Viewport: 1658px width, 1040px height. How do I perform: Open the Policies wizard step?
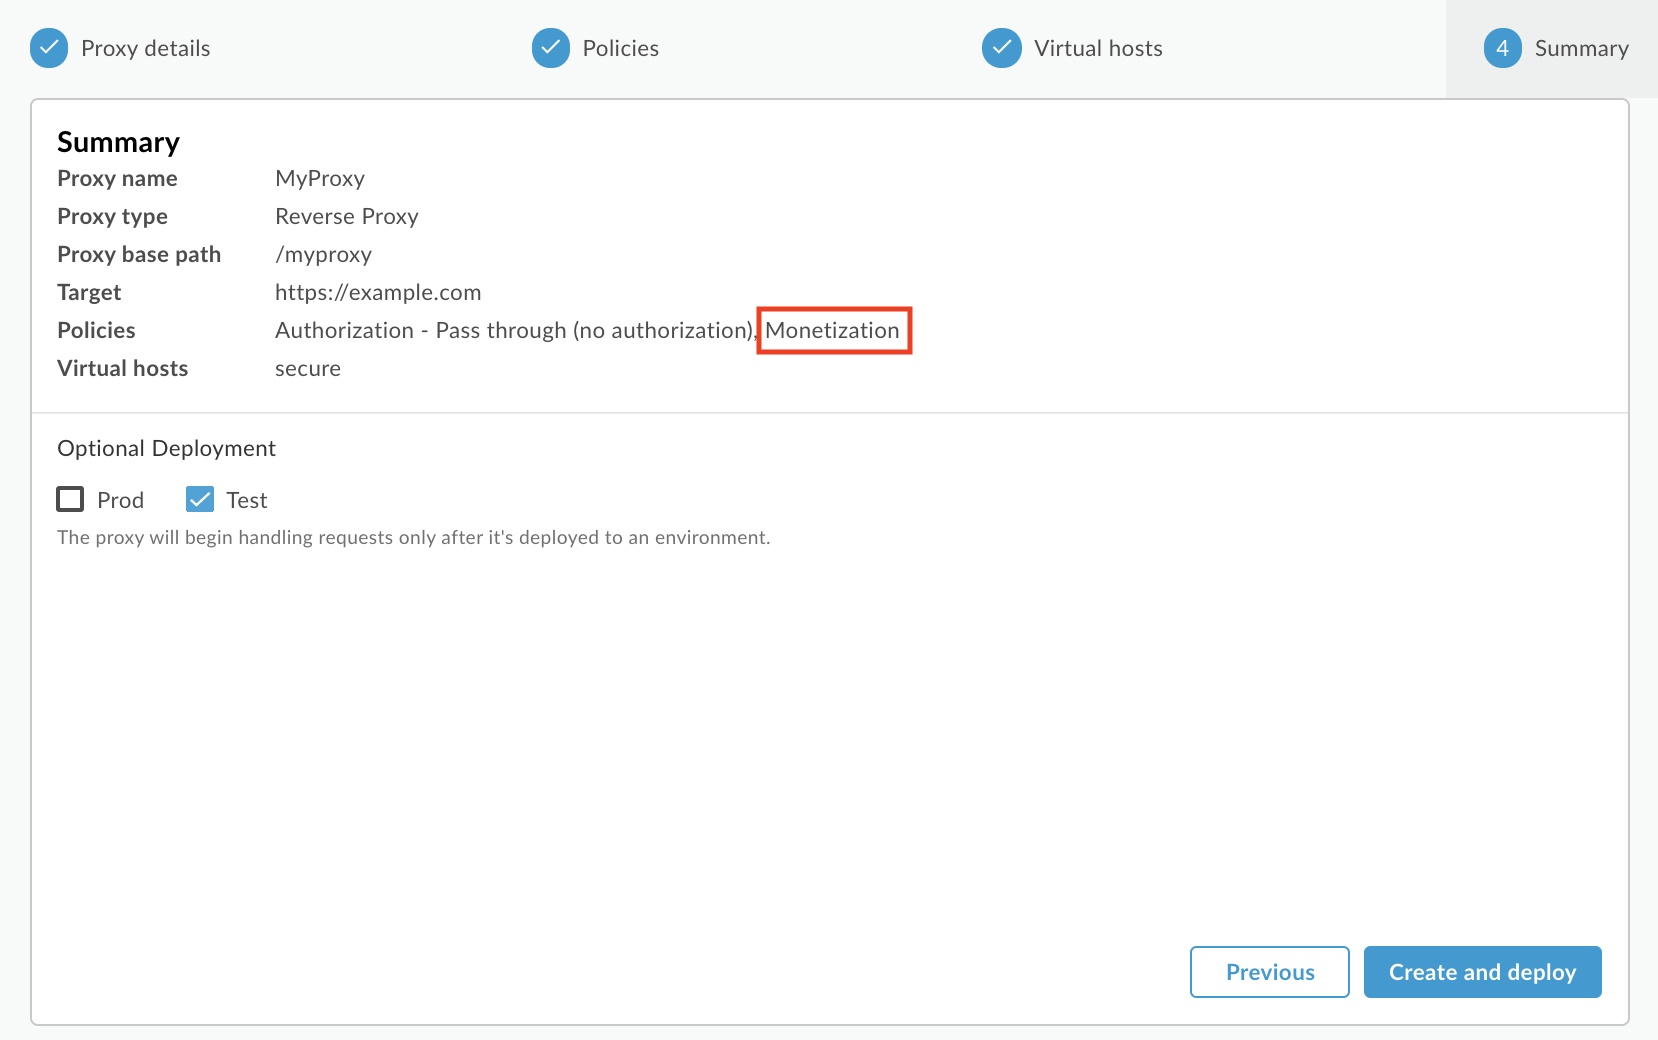click(620, 48)
